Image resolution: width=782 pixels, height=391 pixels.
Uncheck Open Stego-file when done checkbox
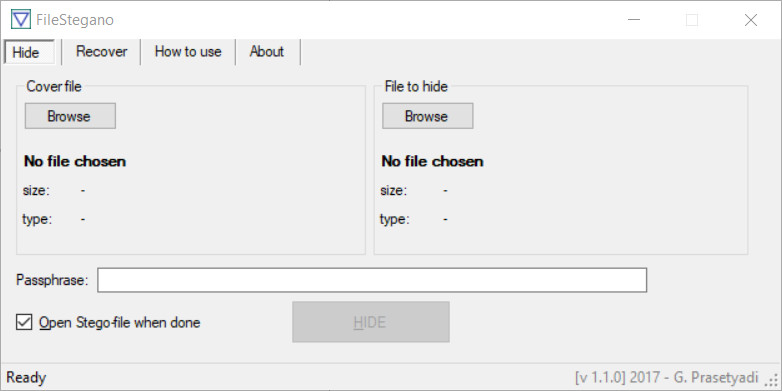point(23,322)
